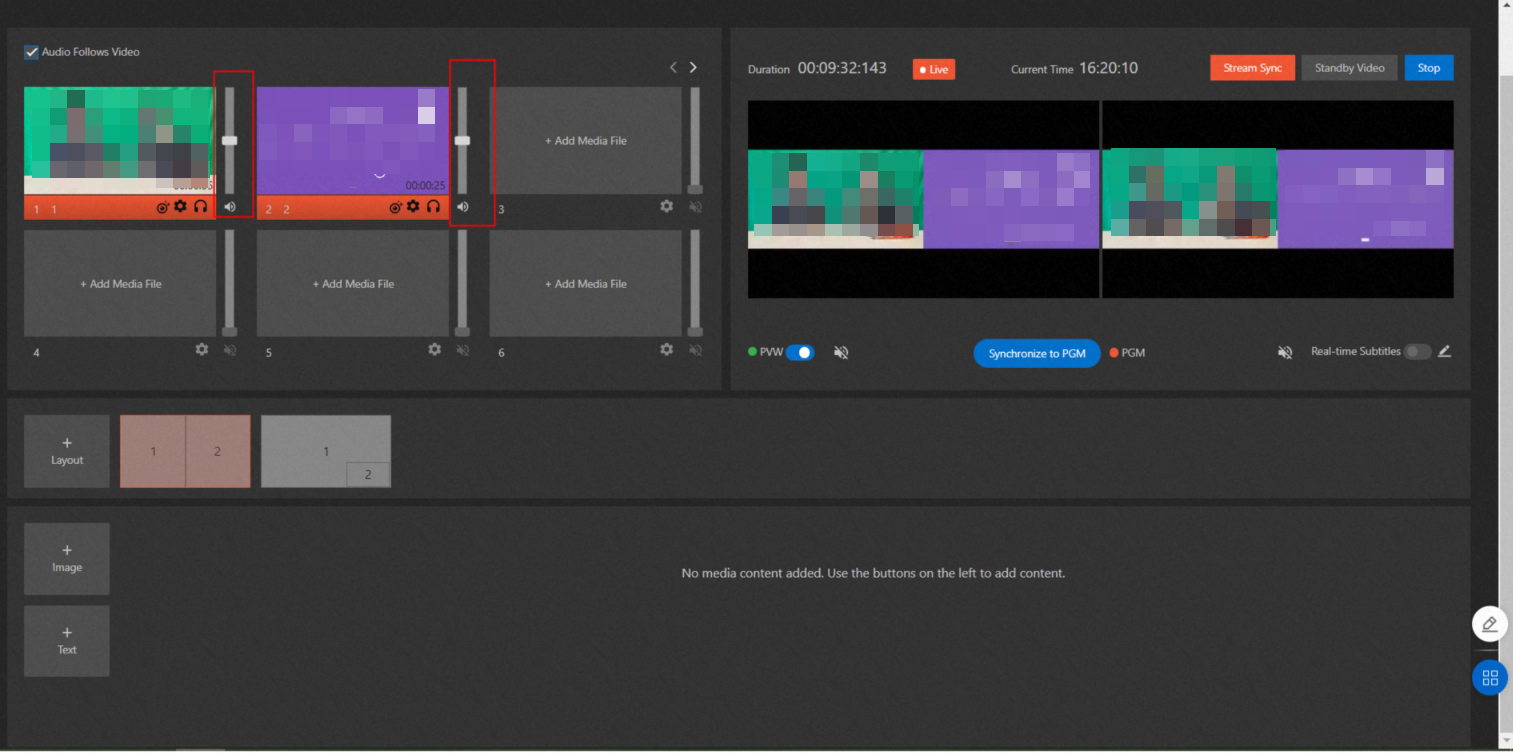Screen dimensions: 1513x753
Task: Click the PGM label
Action: point(1133,353)
